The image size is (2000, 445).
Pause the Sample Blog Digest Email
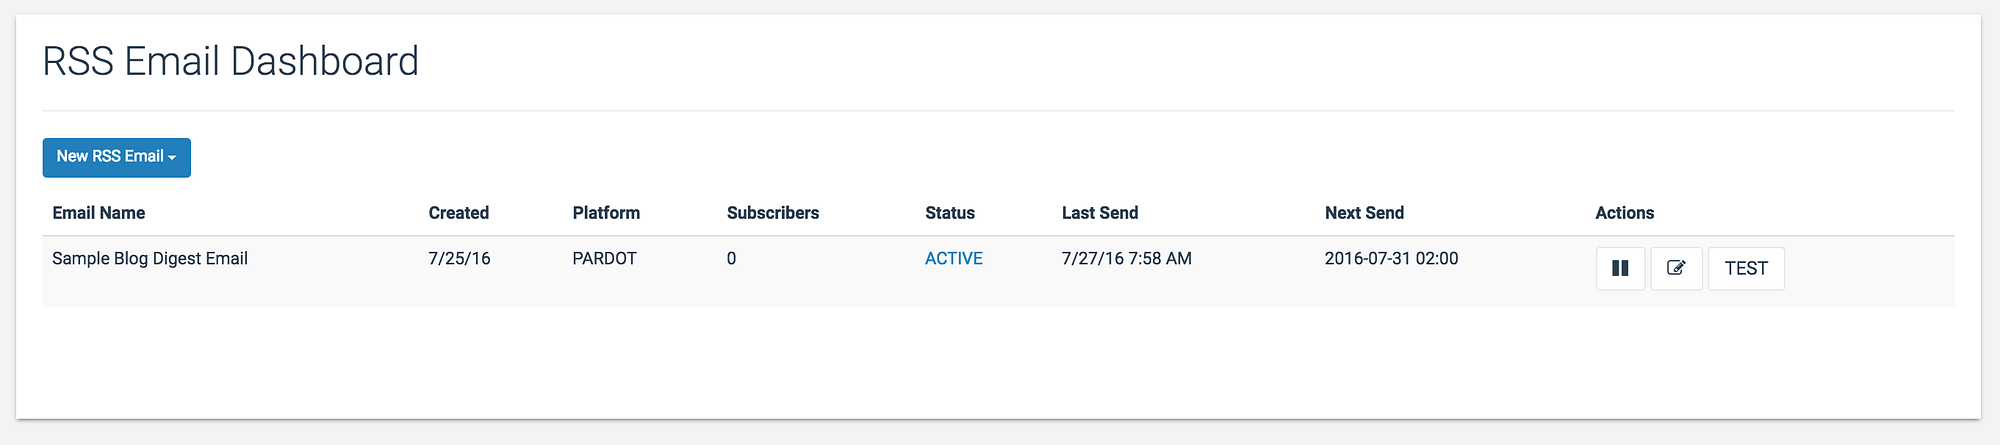[1620, 268]
